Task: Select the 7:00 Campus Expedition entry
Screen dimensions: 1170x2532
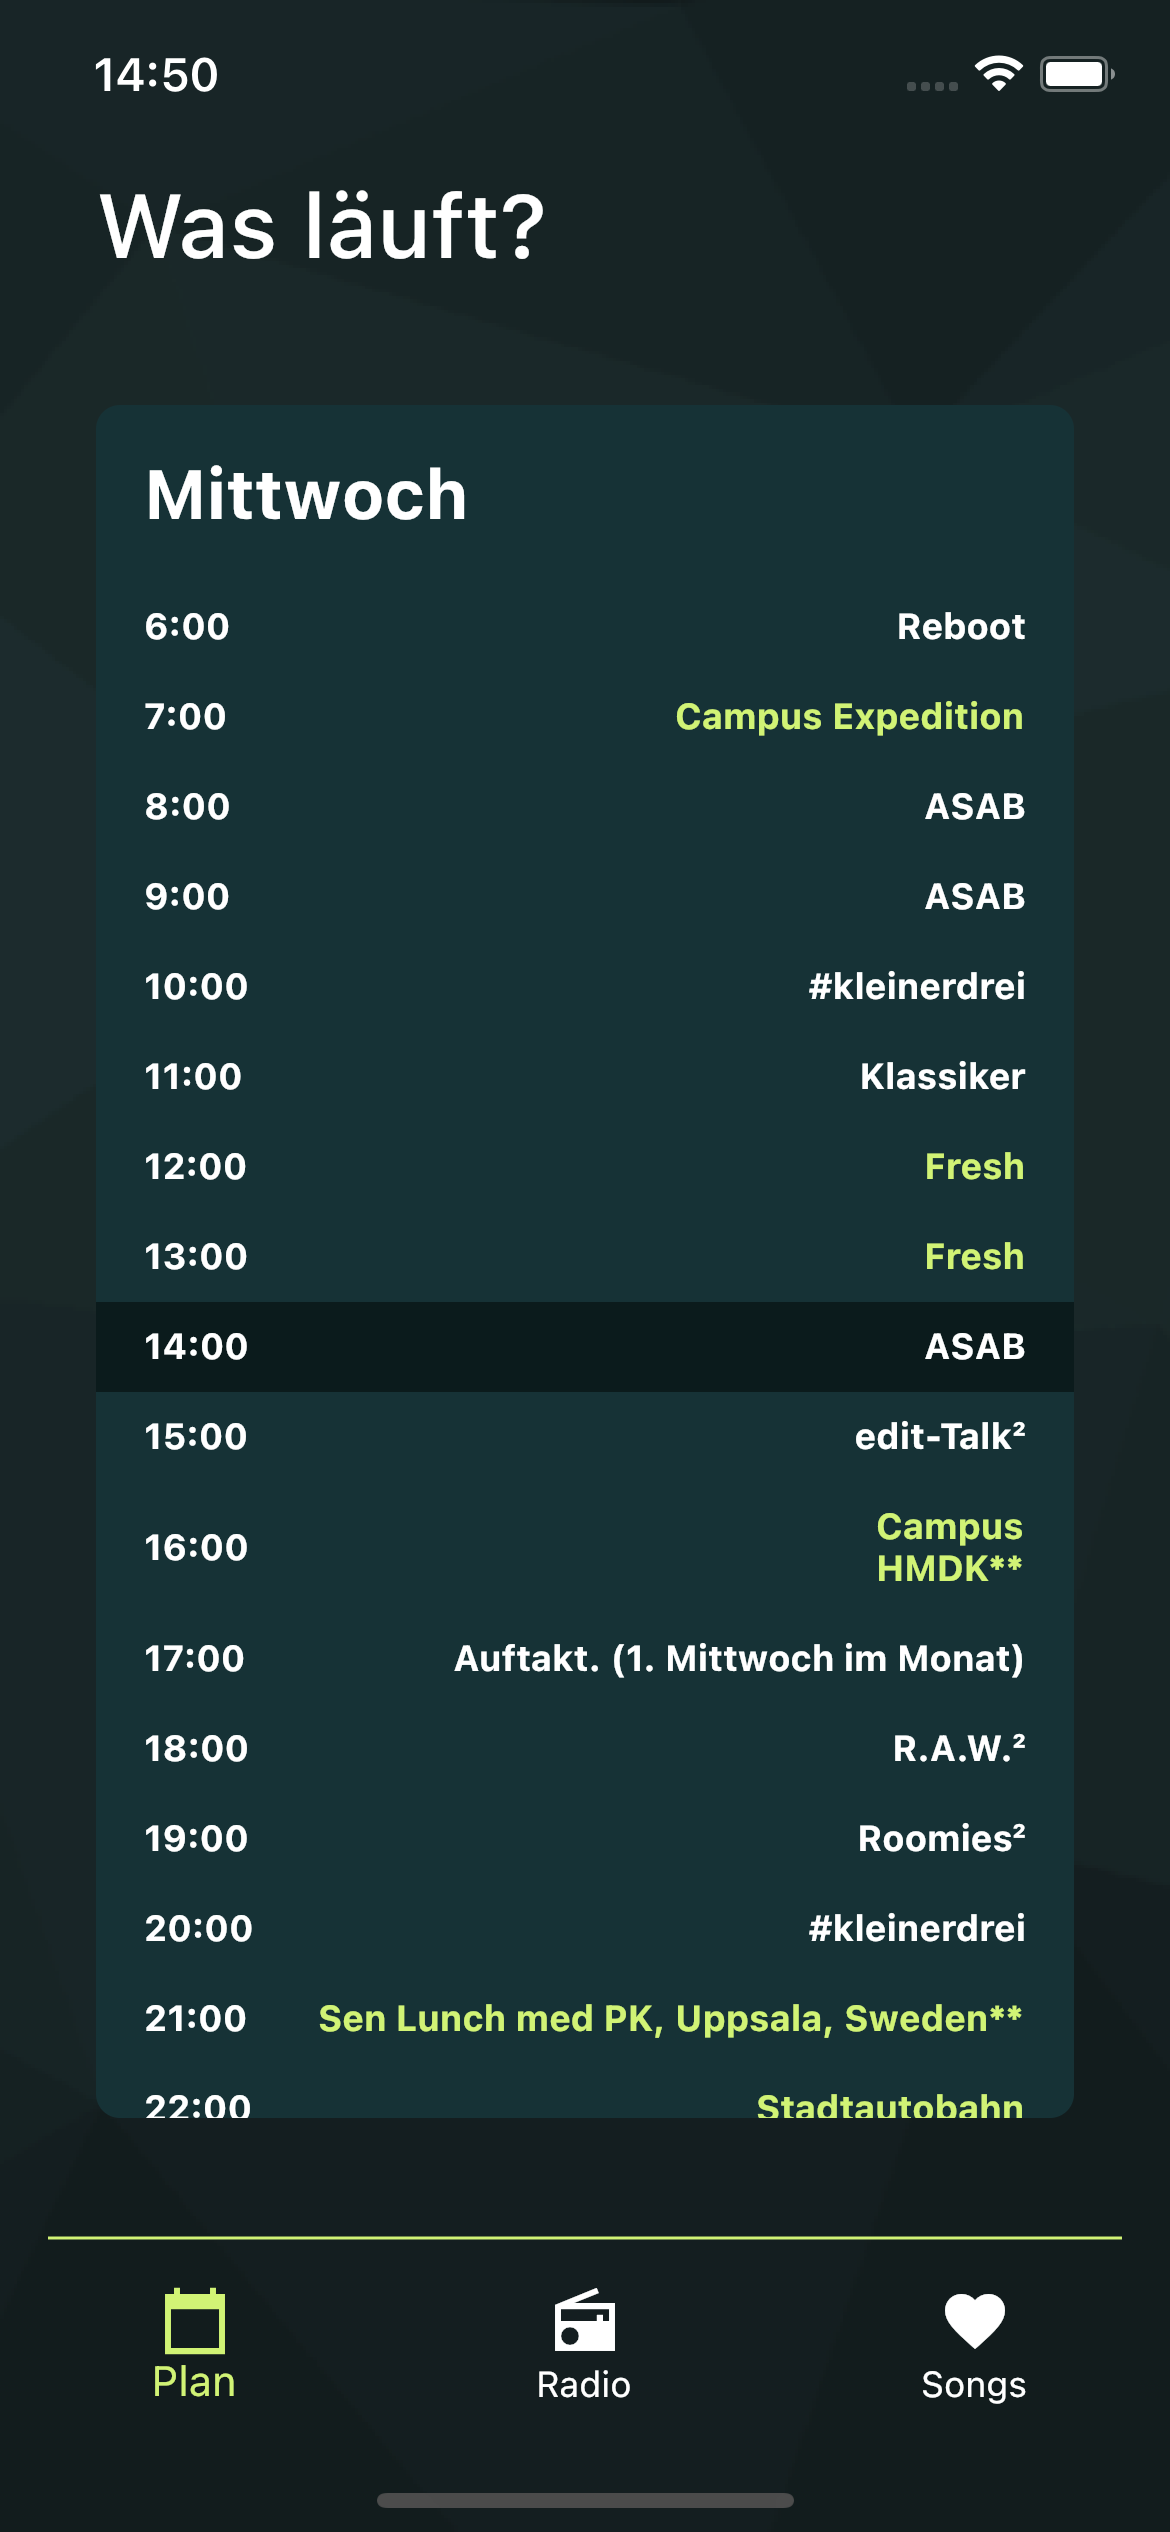Action: pos(585,717)
